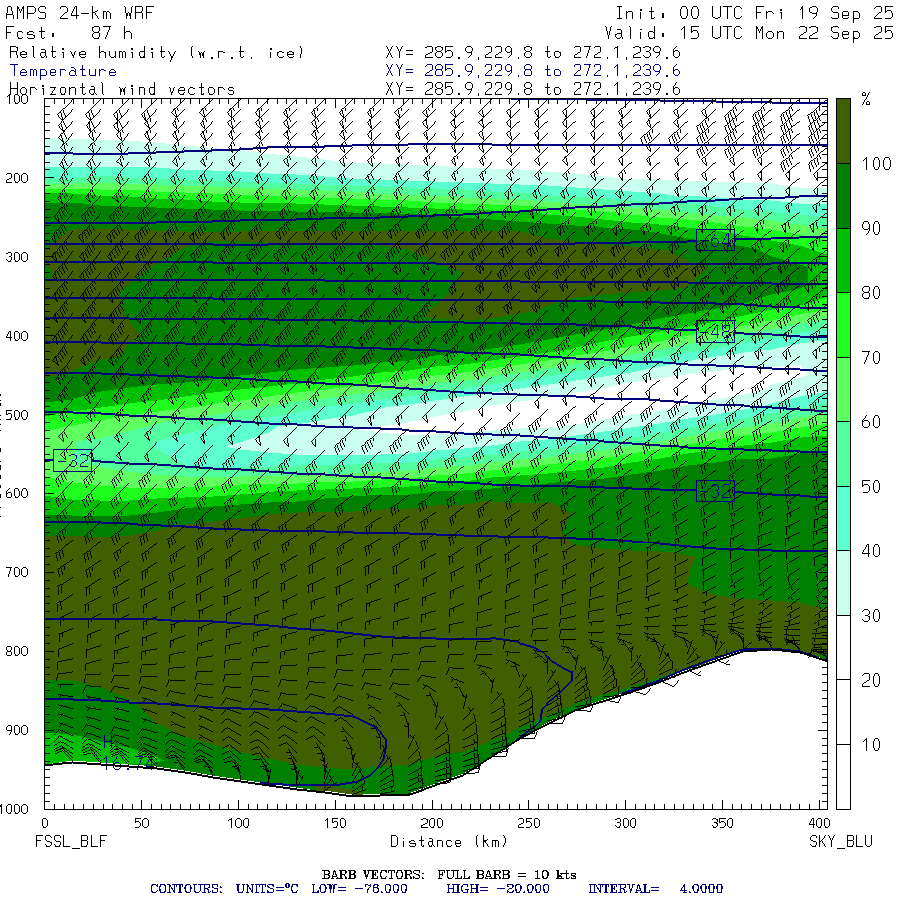Click the "%" unit label above colorbar
The width and height of the screenshot is (900, 900).
(866, 100)
